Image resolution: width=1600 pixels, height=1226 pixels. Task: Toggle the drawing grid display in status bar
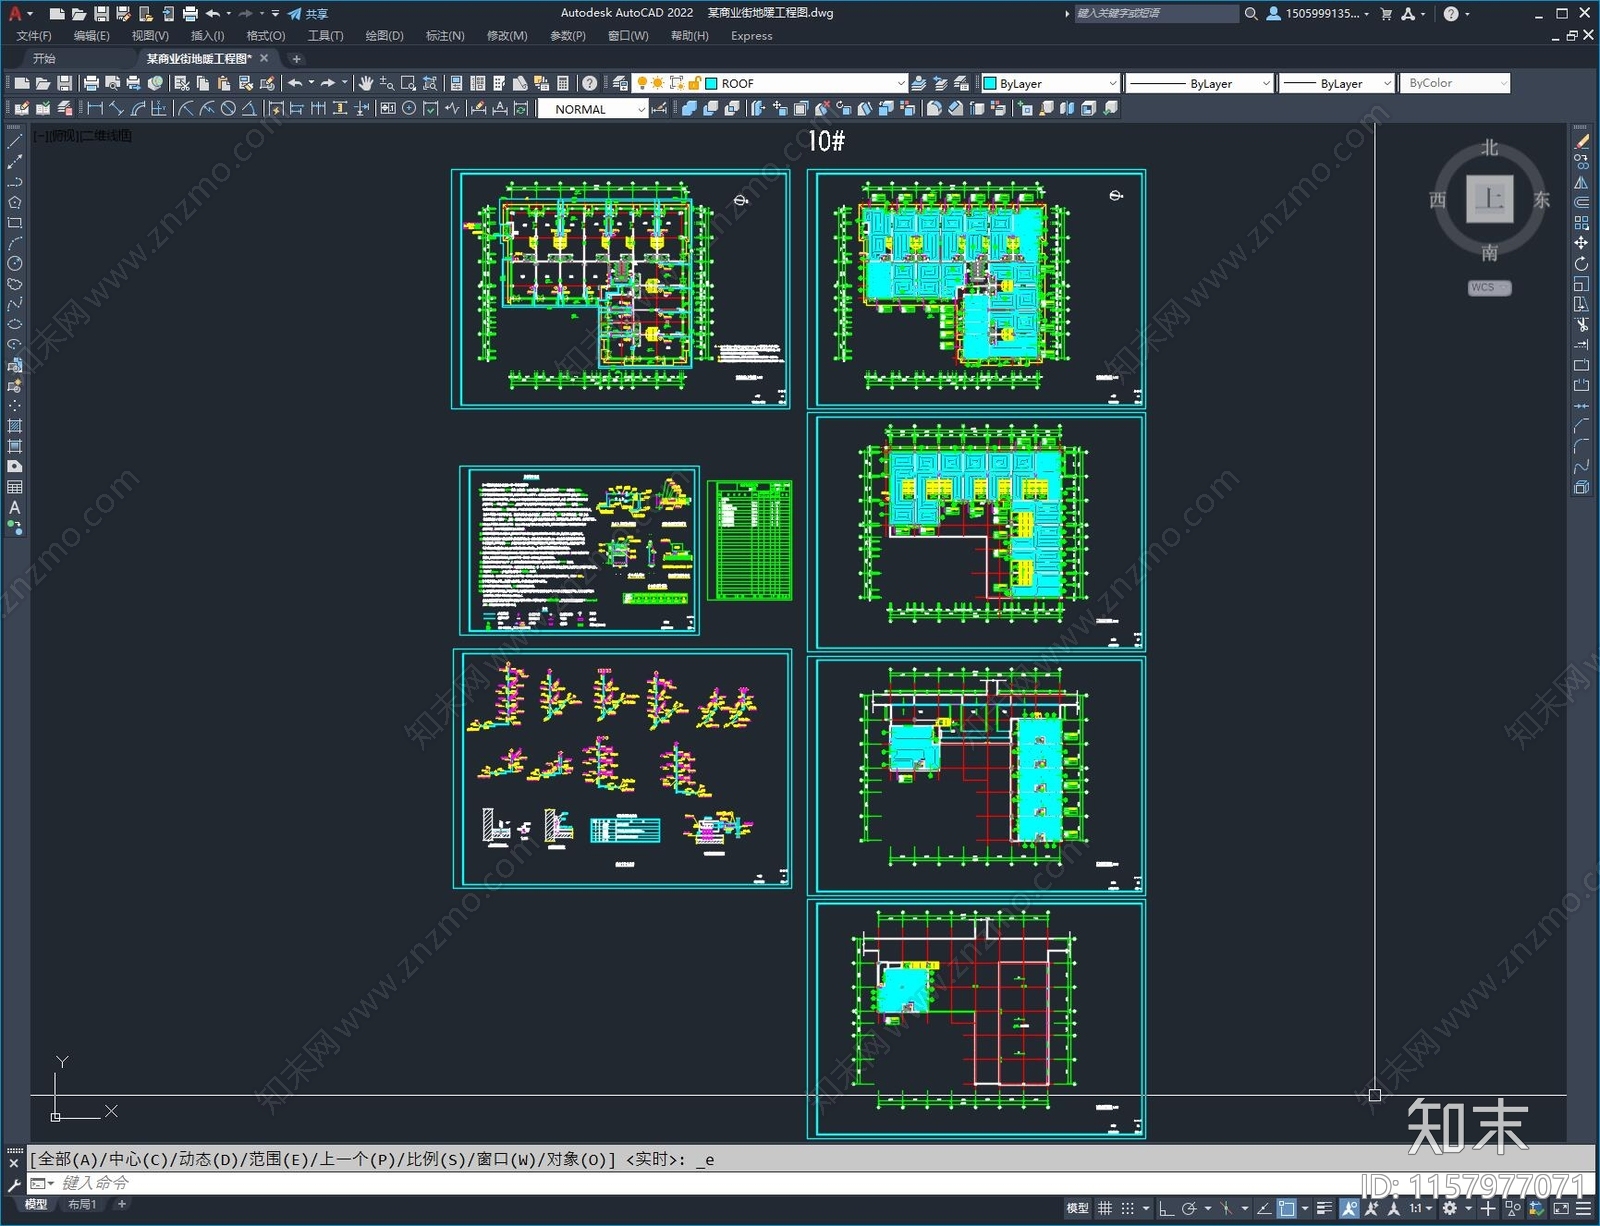tap(1105, 1208)
